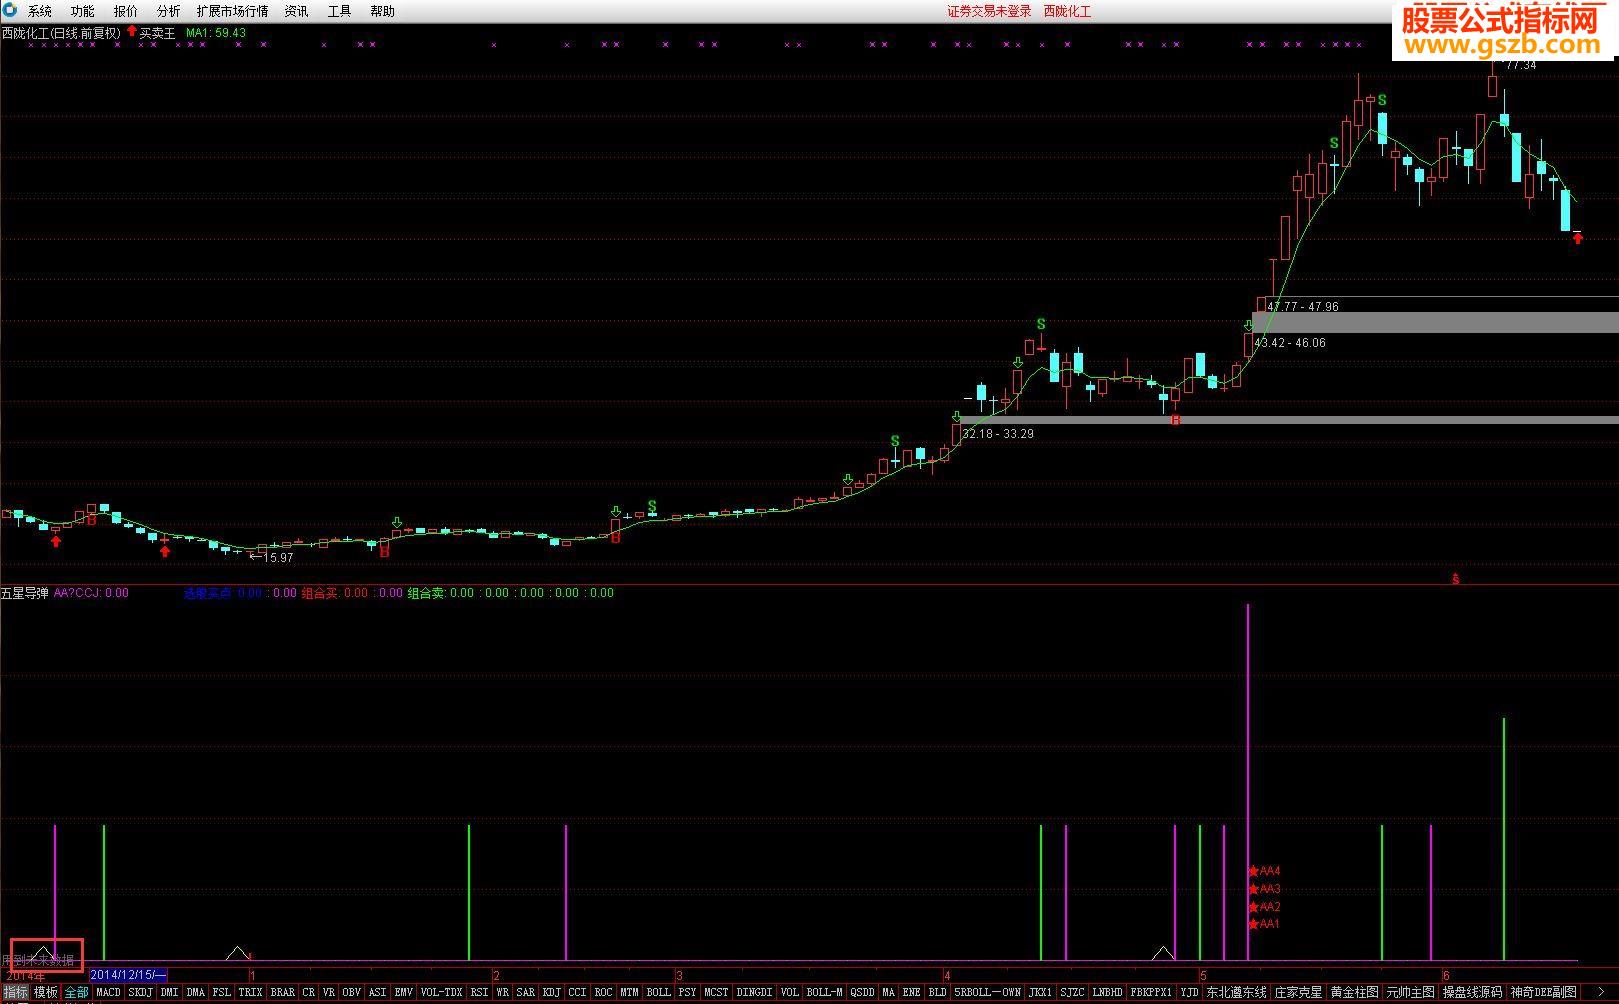
Task: Switch indicator to 元帅主图
Action: tap(1410, 992)
